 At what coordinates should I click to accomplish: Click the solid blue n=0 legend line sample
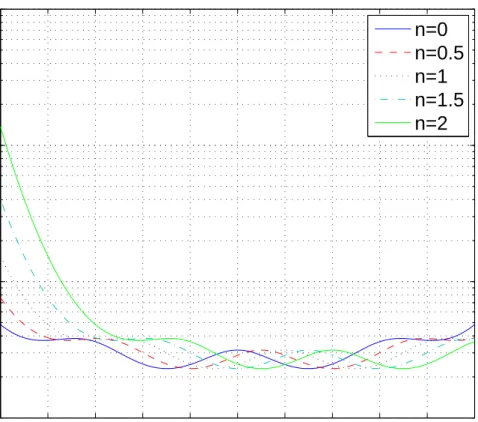[392, 29]
